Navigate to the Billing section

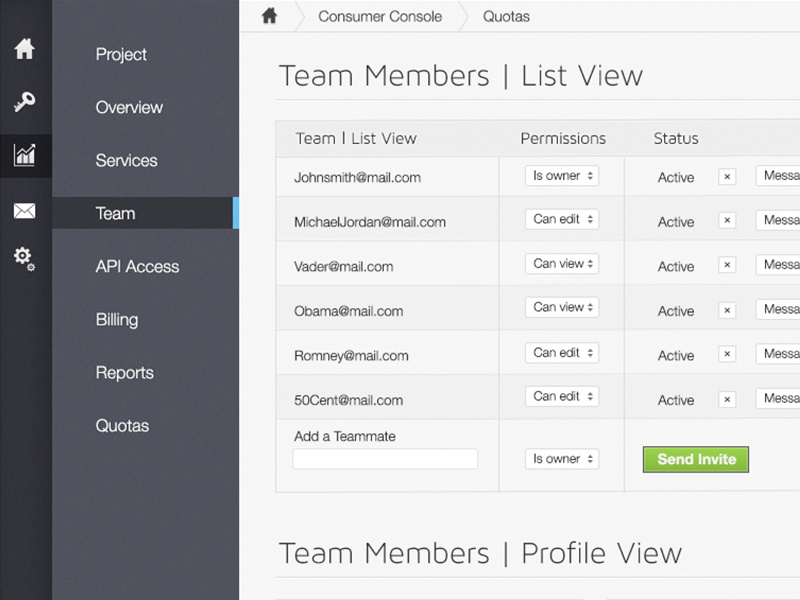click(117, 319)
